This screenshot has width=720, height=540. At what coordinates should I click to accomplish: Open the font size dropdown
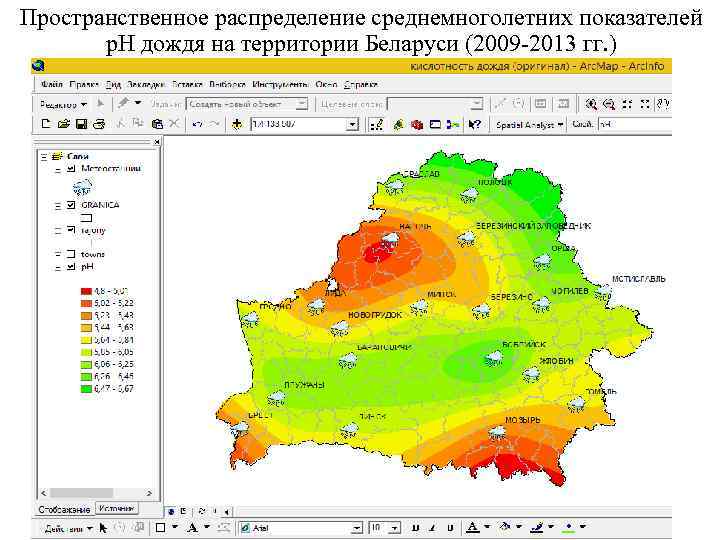tap(396, 529)
